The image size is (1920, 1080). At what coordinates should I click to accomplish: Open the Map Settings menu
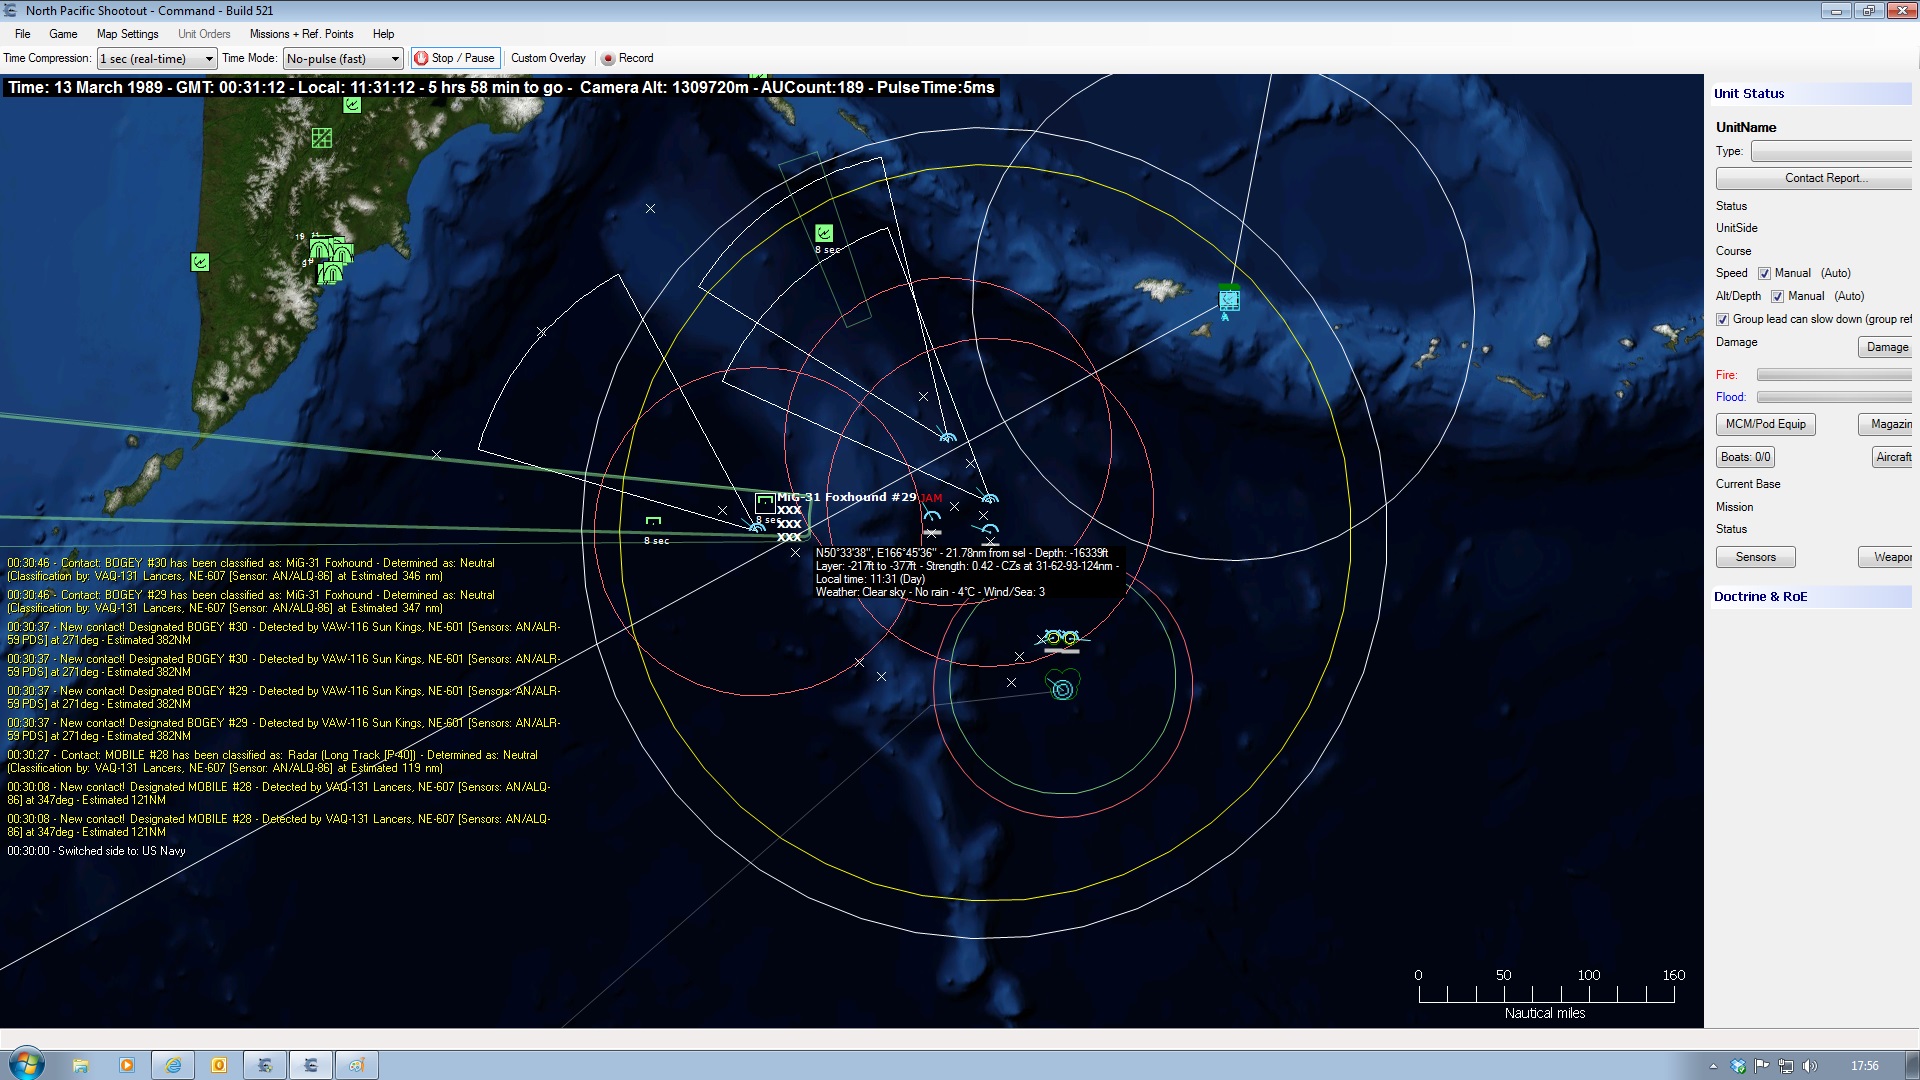pyautogui.click(x=127, y=34)
